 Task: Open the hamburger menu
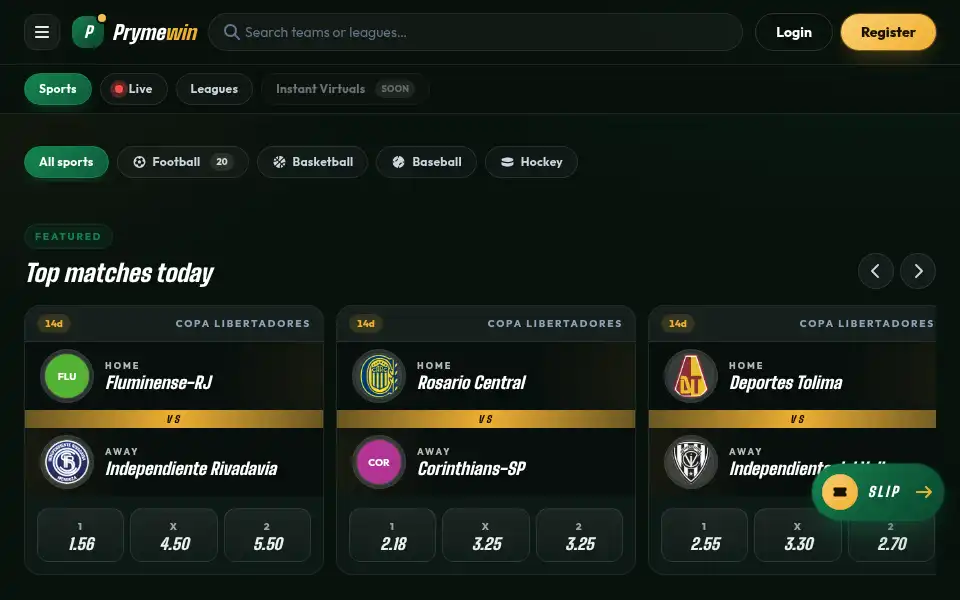coord(42,32)
